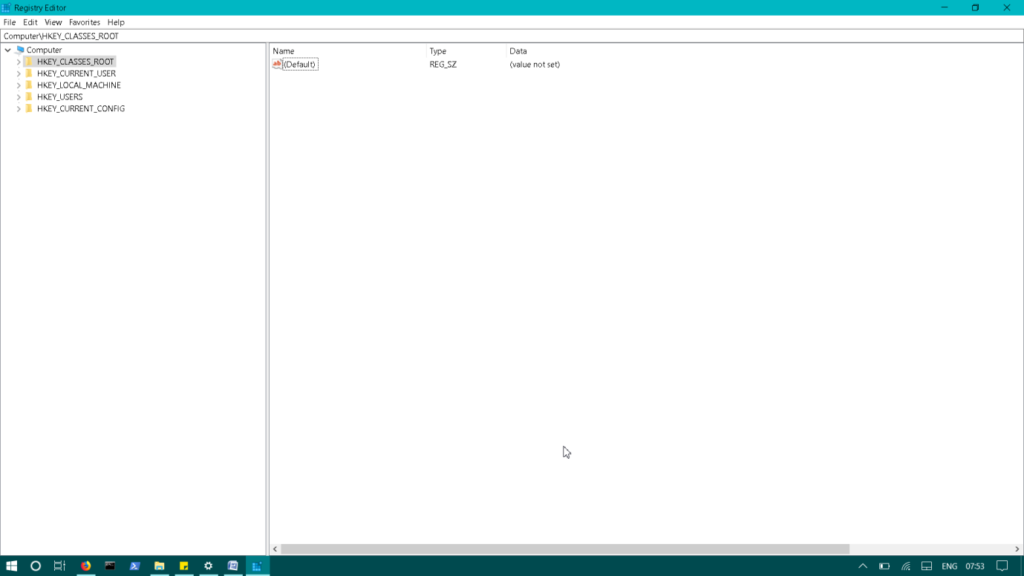
Task: Select the HKEY_CURRENT_USER key label
Action: click(76, 74)
